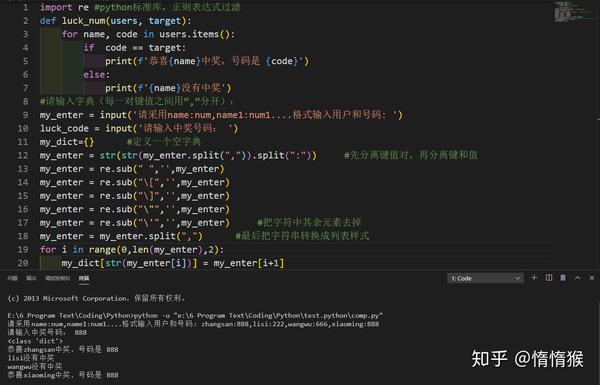This screenshot has height=385, width=600.
Task: Click the 'lisi没有中奖' terminal output line
Action: coord(31,358)
